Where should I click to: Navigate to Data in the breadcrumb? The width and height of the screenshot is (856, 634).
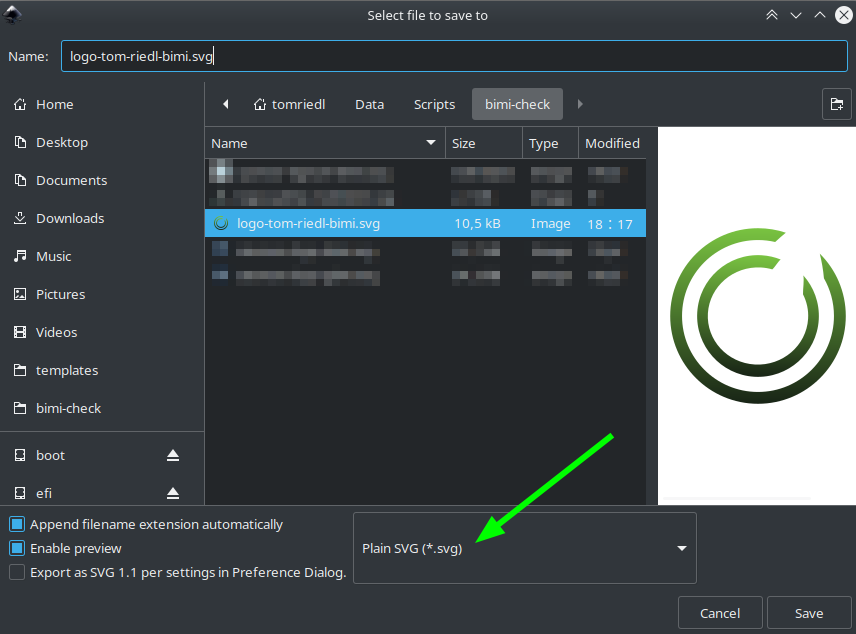369,103
